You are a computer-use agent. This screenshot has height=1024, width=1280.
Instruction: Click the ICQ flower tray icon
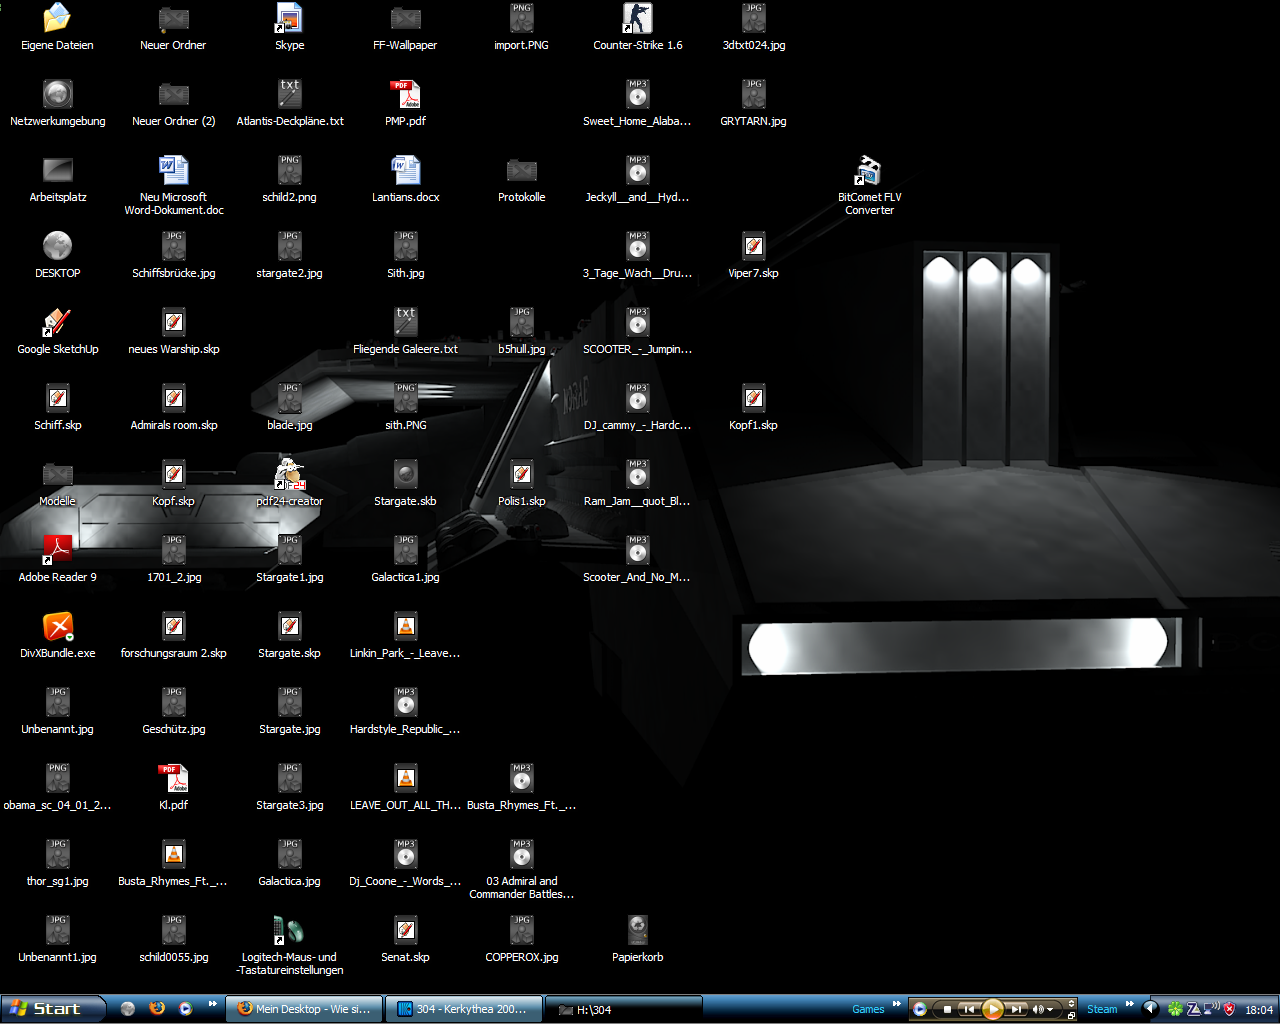point(1175,1009)
